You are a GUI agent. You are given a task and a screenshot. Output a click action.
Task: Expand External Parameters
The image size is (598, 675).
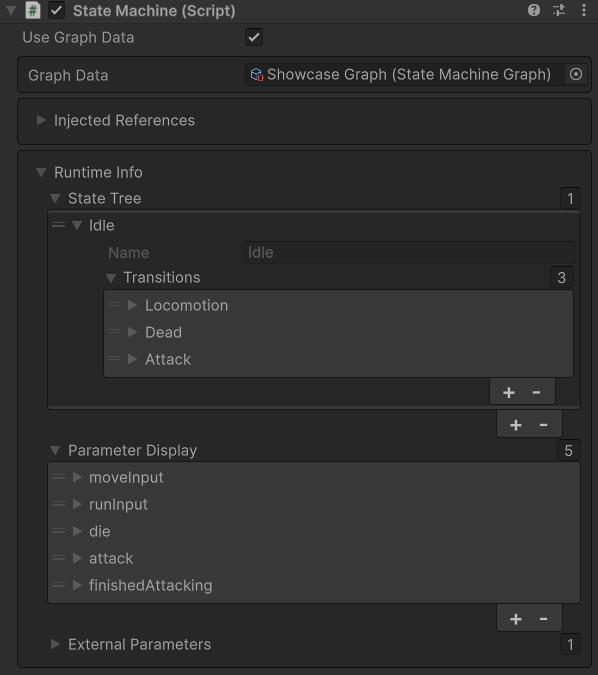coord(55,644)
